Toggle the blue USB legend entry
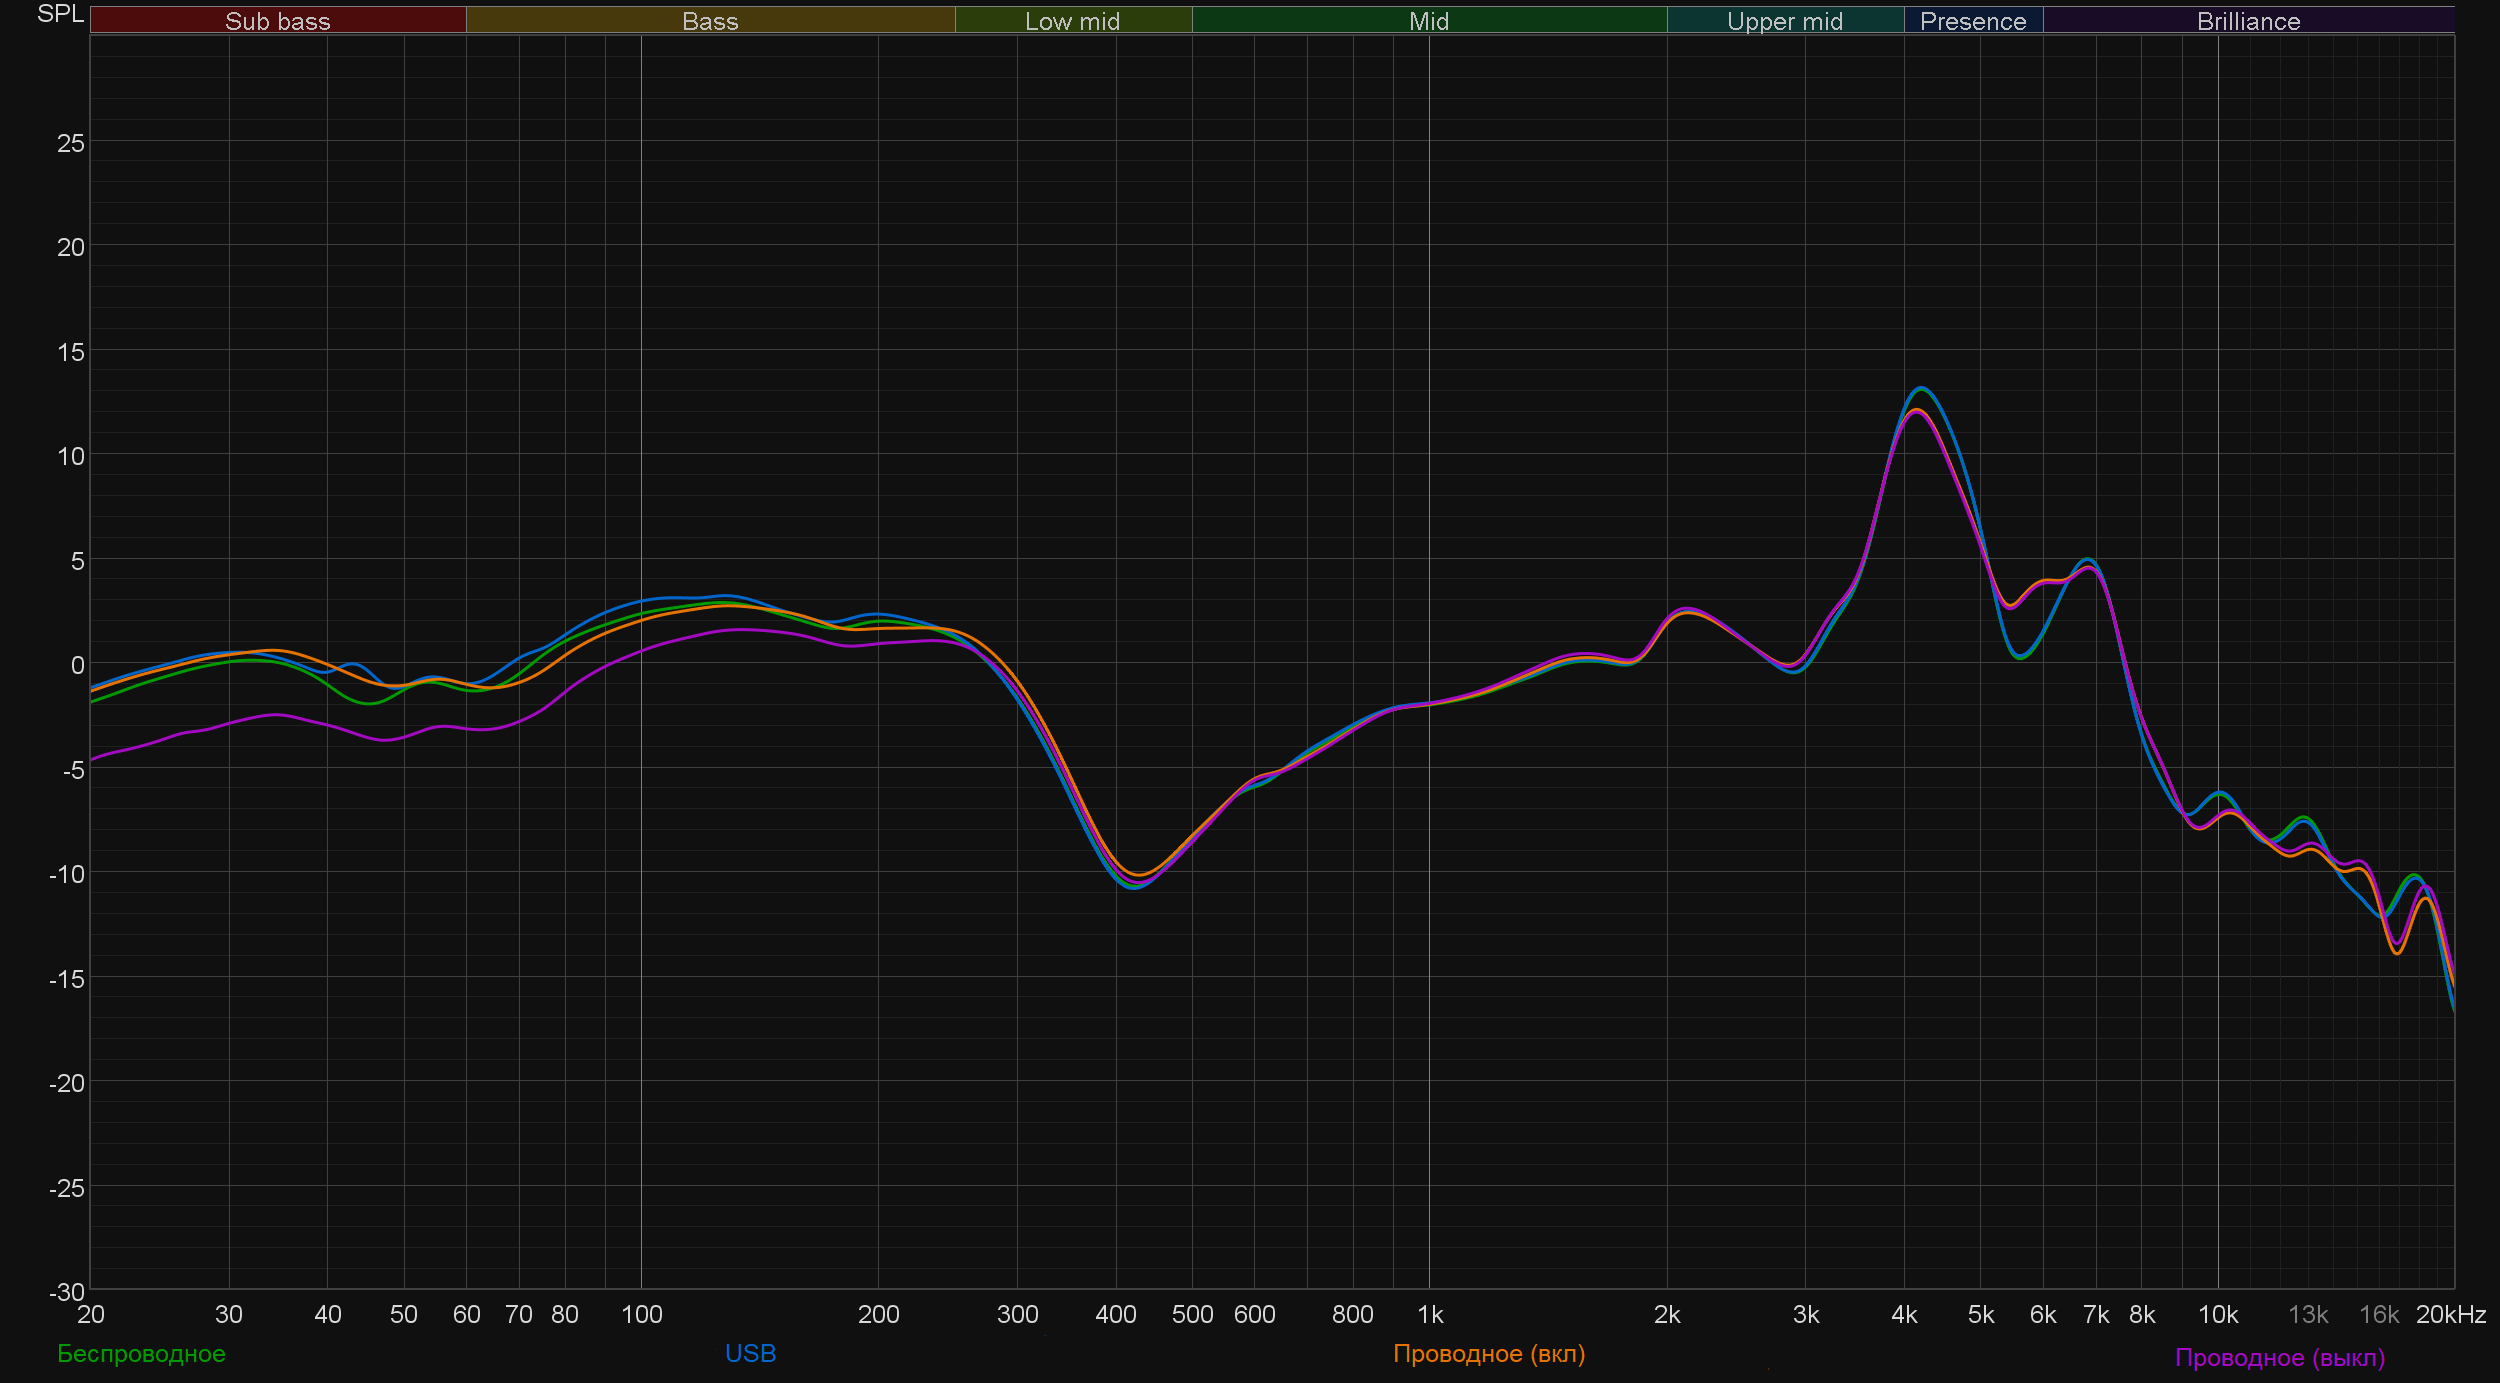This screenshot has width=2500, height=1383. pyautogui.click(x=750, y=1353)
